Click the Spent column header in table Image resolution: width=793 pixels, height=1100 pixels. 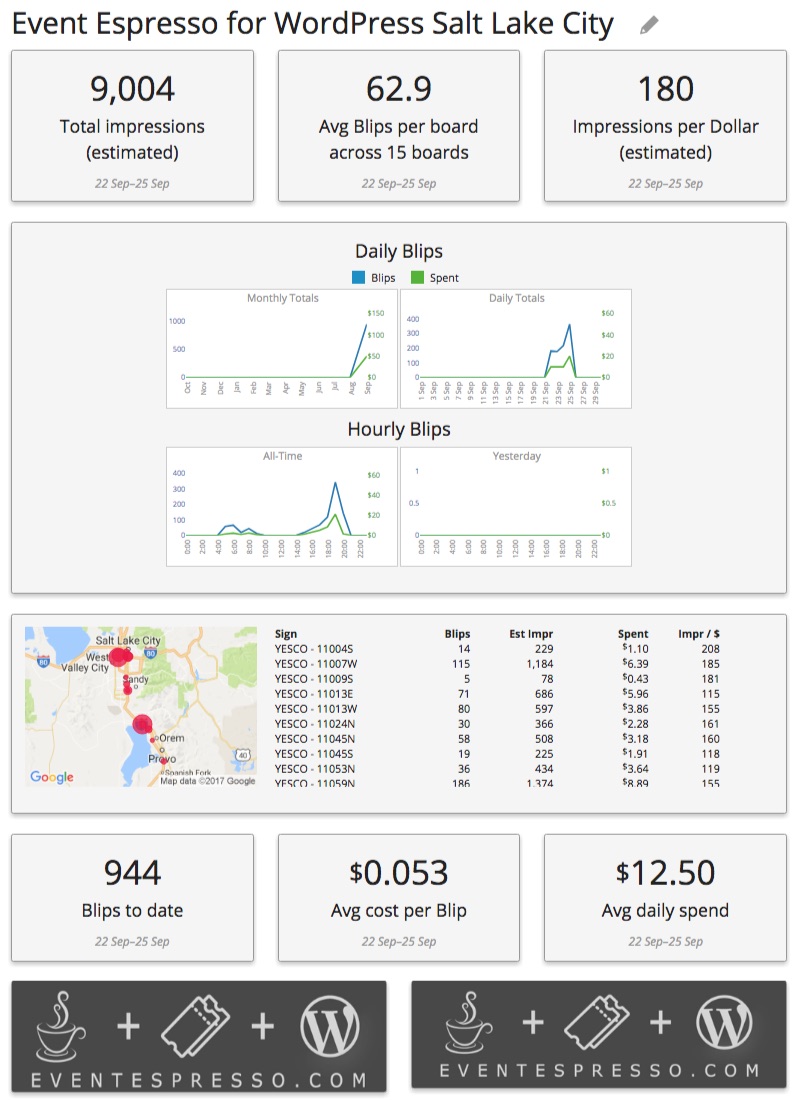(x=633, y=633)
